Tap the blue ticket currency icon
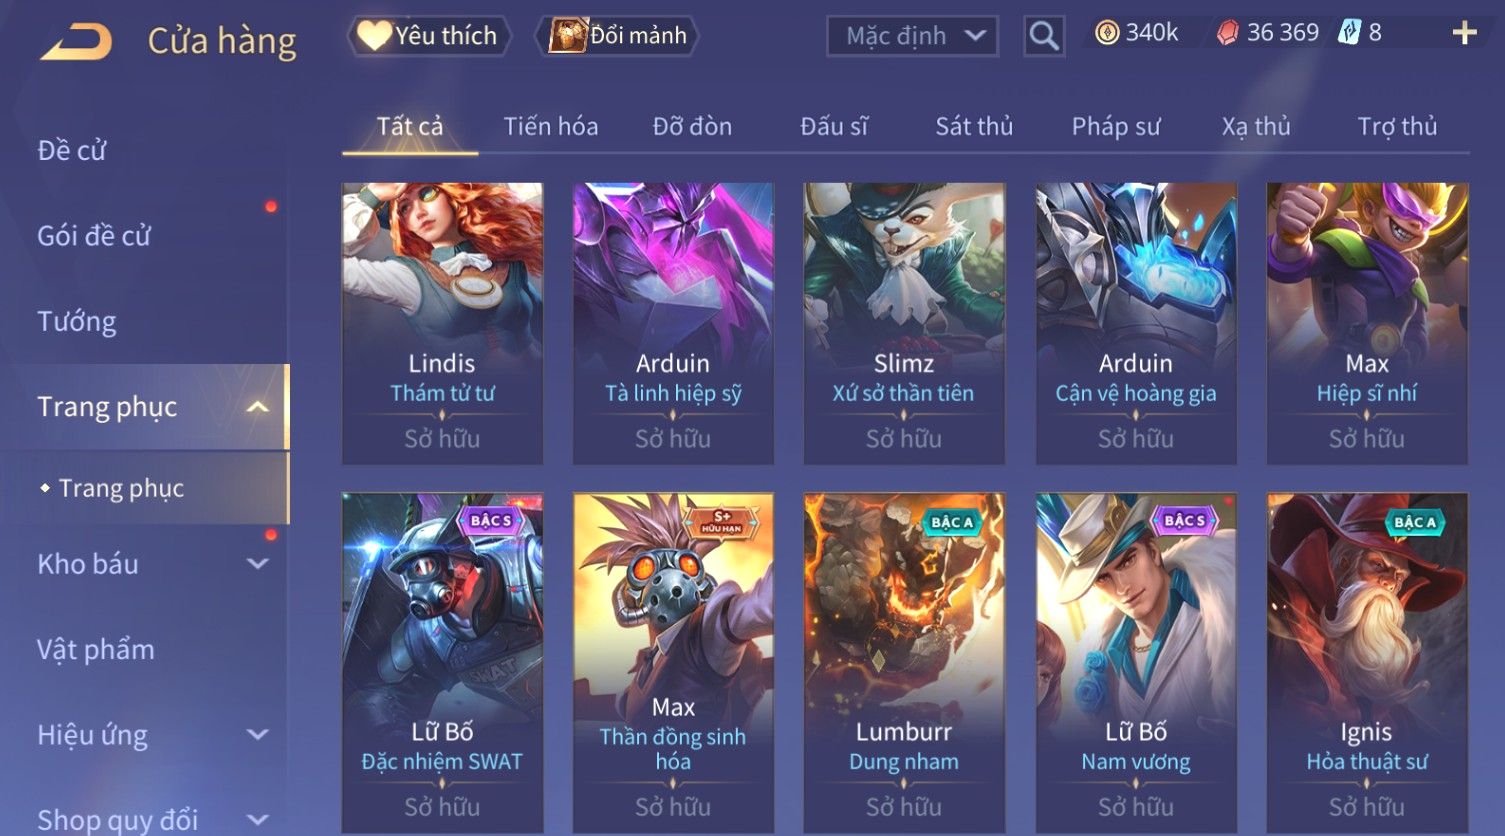1505x836 pixels. (x=1349, y=33)
